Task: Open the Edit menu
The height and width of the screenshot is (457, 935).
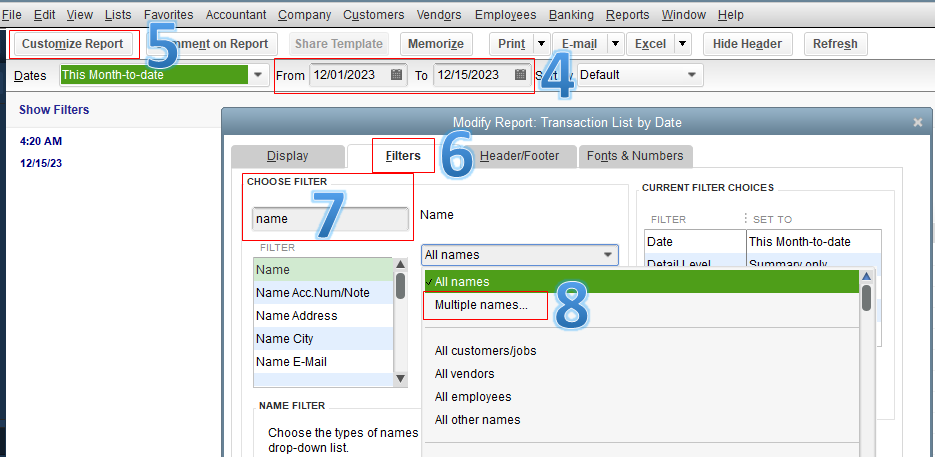Action: tap(44, 14)
